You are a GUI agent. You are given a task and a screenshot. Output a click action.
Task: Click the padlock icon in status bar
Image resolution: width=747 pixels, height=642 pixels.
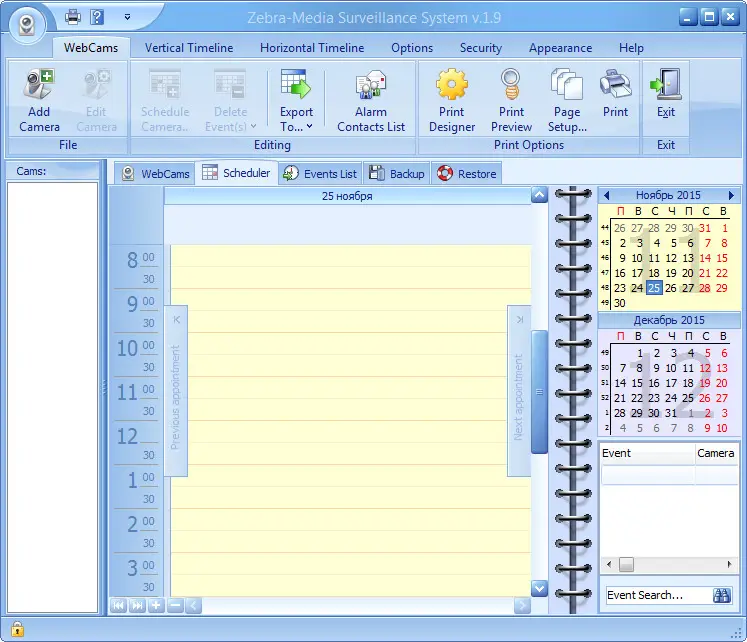pyautogui.click(x=17, y=629)
